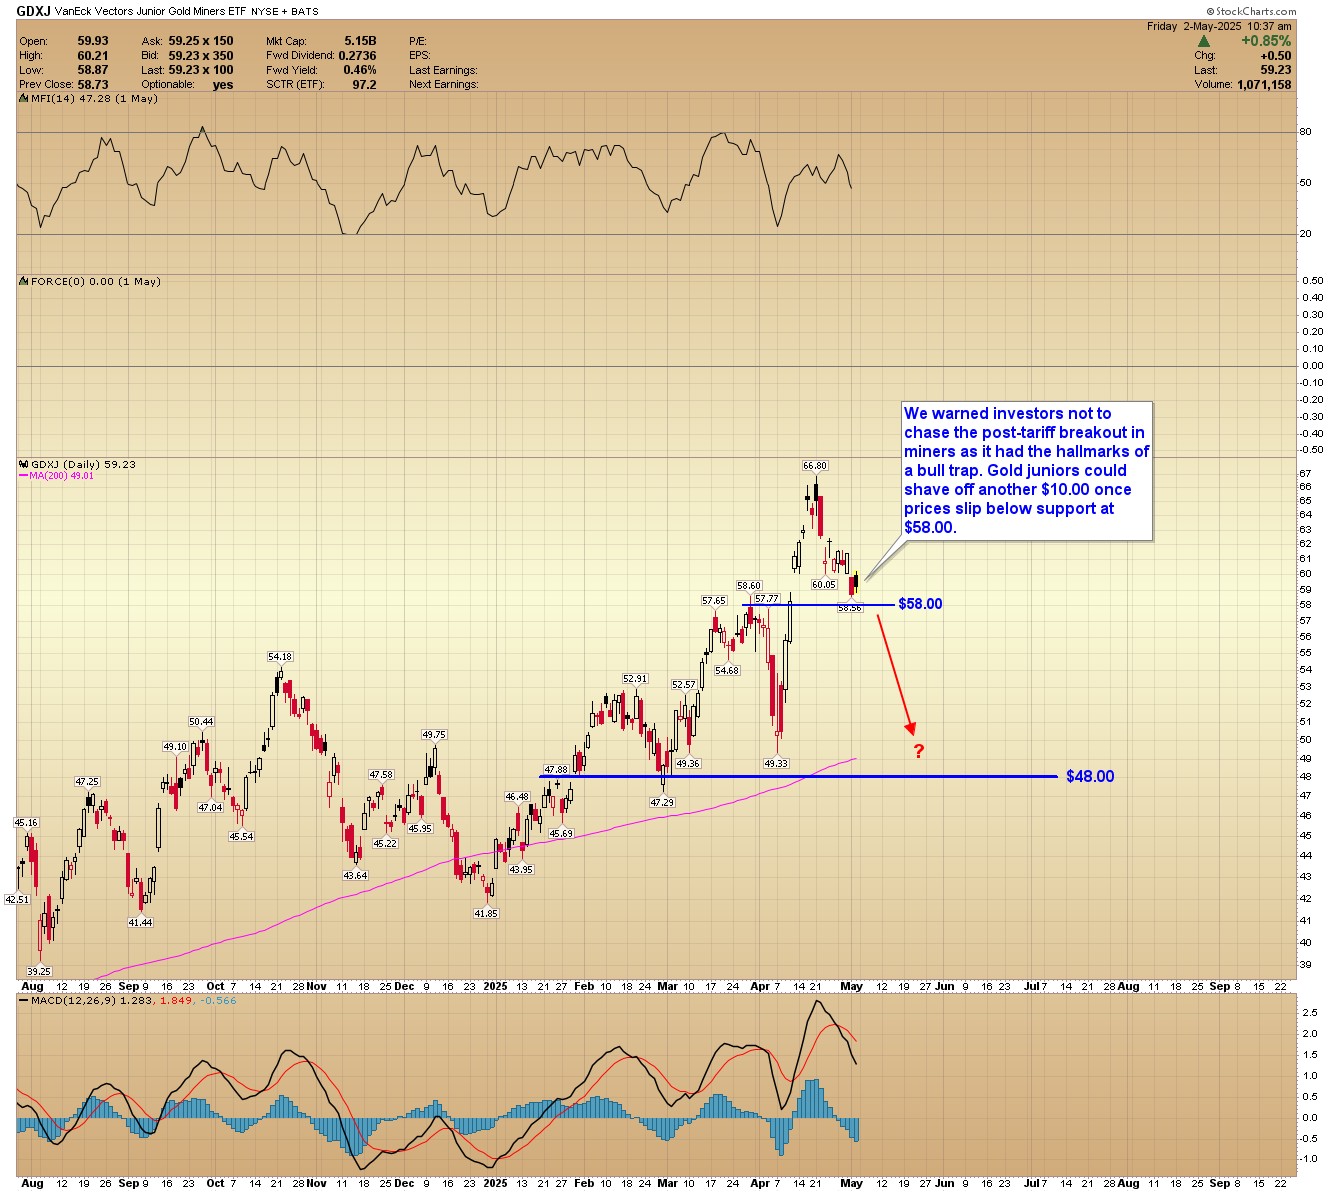The height and width of the screenshot is (1192, 1340).
Task: Click the 54.18 October high label
Action: tap(280, 657)
